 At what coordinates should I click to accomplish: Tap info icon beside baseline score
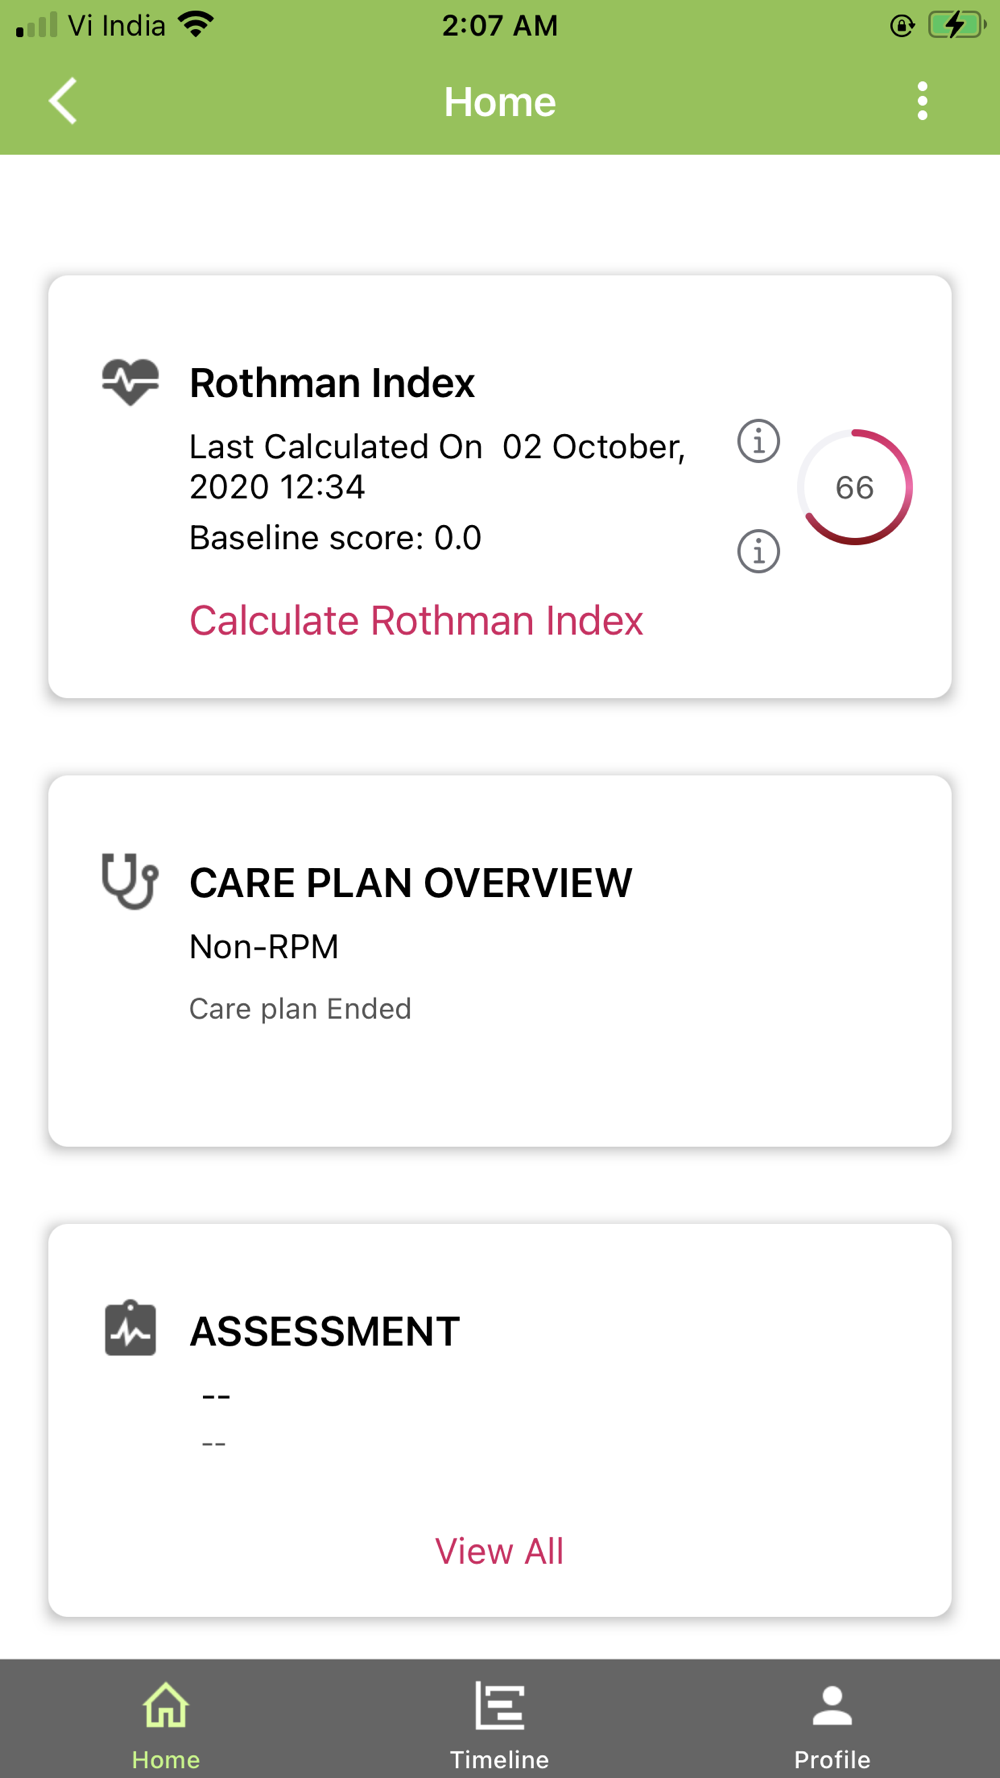758,551
